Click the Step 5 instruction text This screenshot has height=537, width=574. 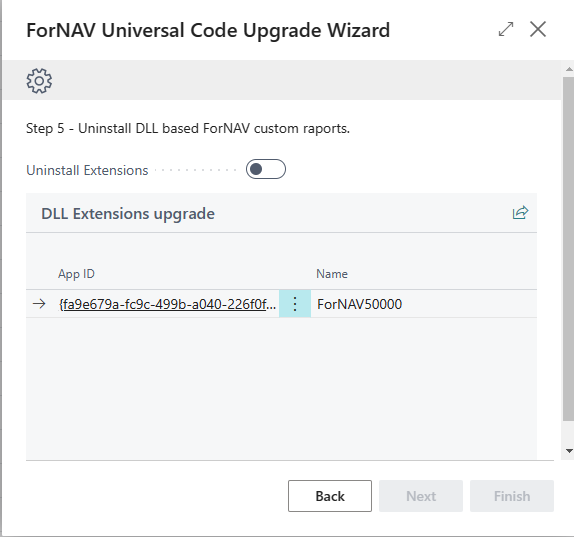click(x=188, y=128)
